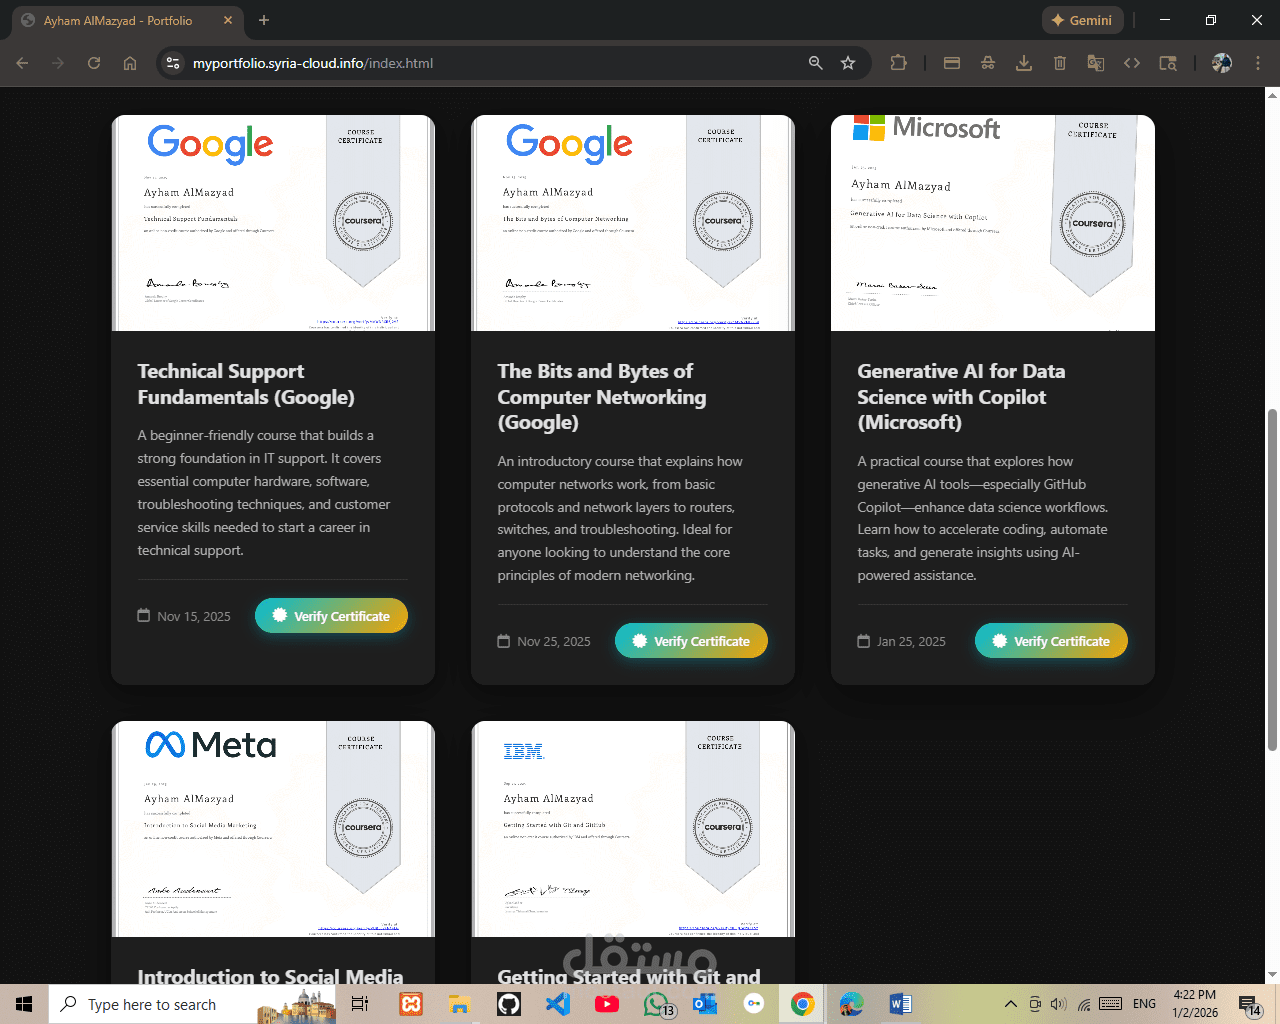This screenshot has height=1024, width=1280.
Task: Open the Technical Support Google certificate image
Action: pyautogui.click(x=273, y=223)
